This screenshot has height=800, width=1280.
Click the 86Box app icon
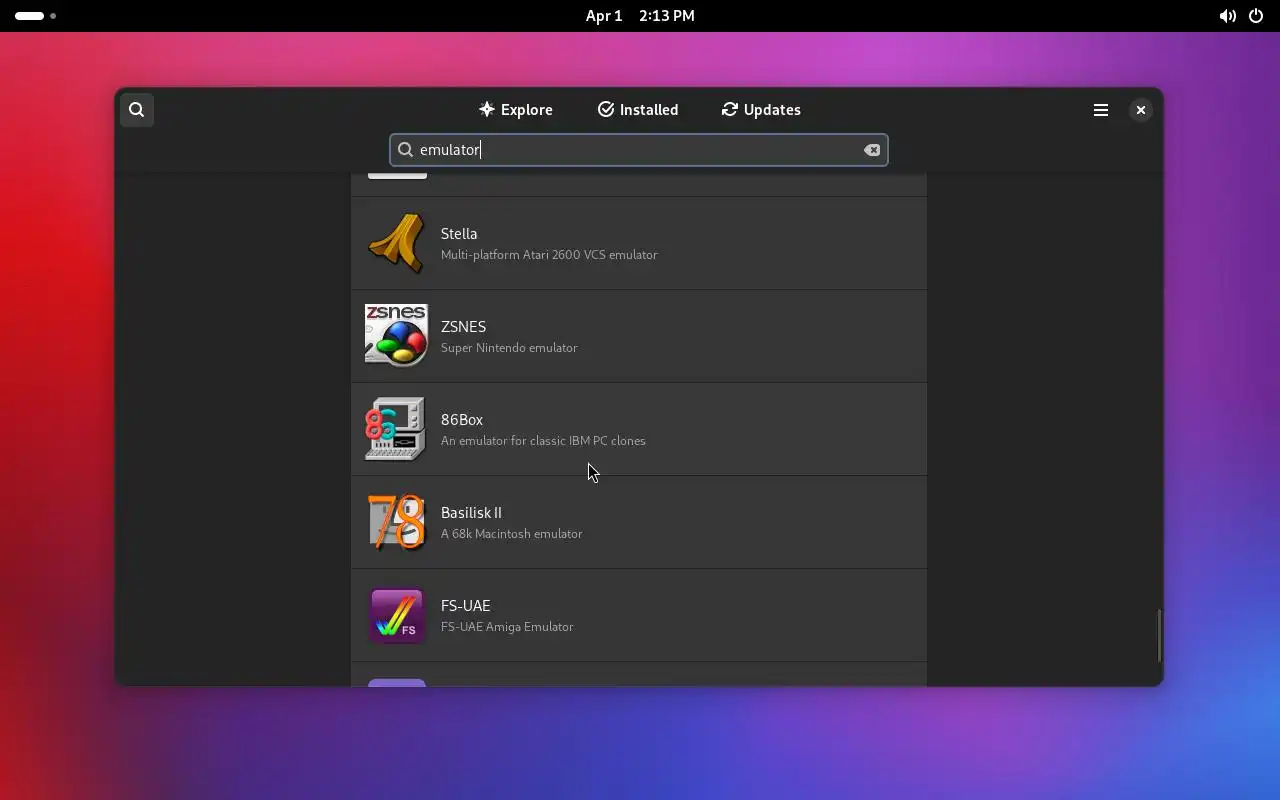coord(396,429)
